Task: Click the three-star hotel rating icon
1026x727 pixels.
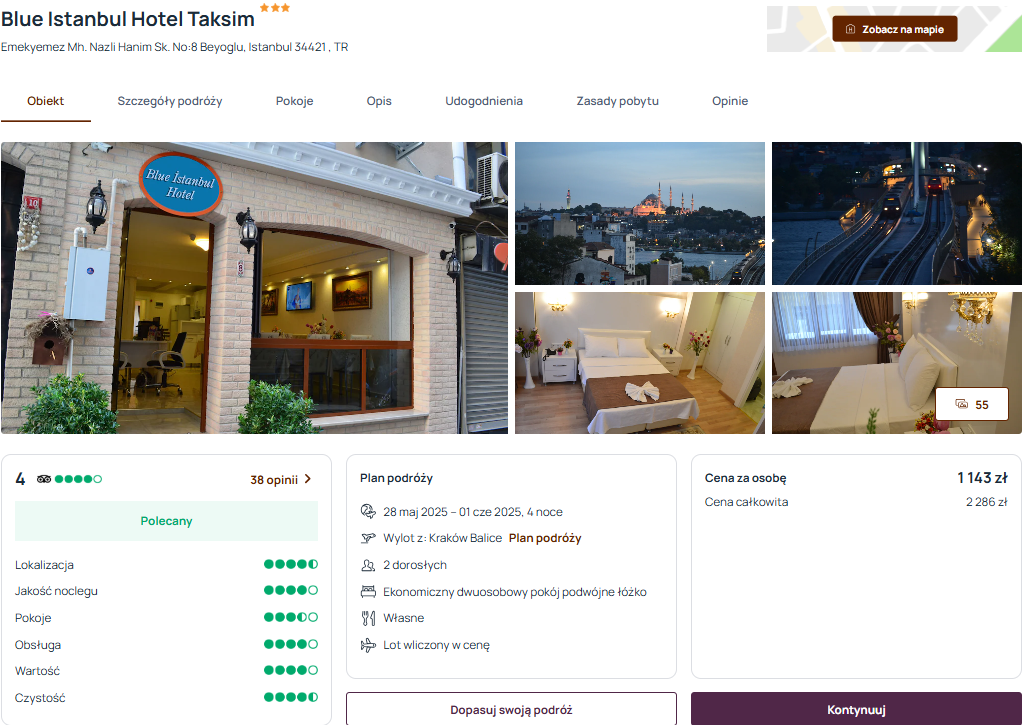Action: coord(275,8)
